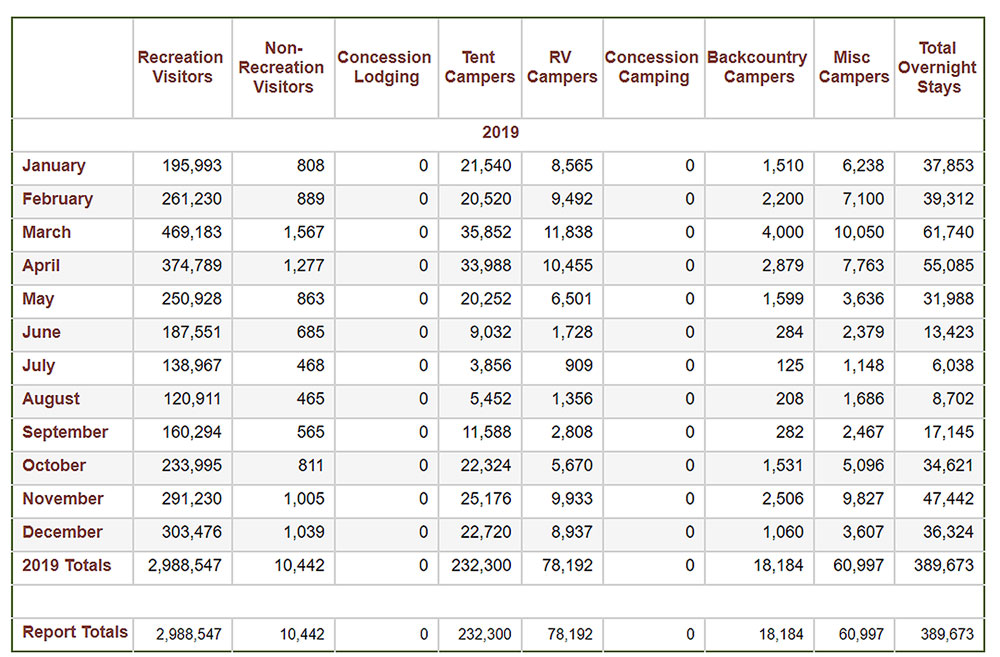The height and width of the screenshot is (657, 1000).
Task: Click the January row label
Action: point(54,166)
